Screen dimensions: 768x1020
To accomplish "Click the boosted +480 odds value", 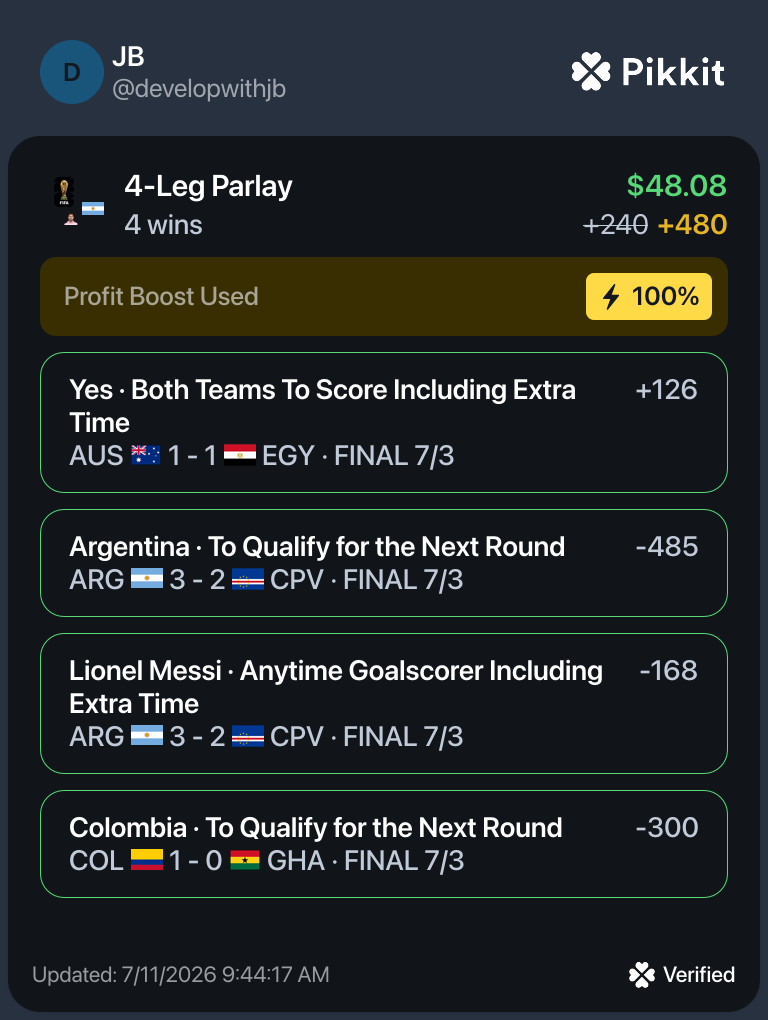I will [692, 225].
